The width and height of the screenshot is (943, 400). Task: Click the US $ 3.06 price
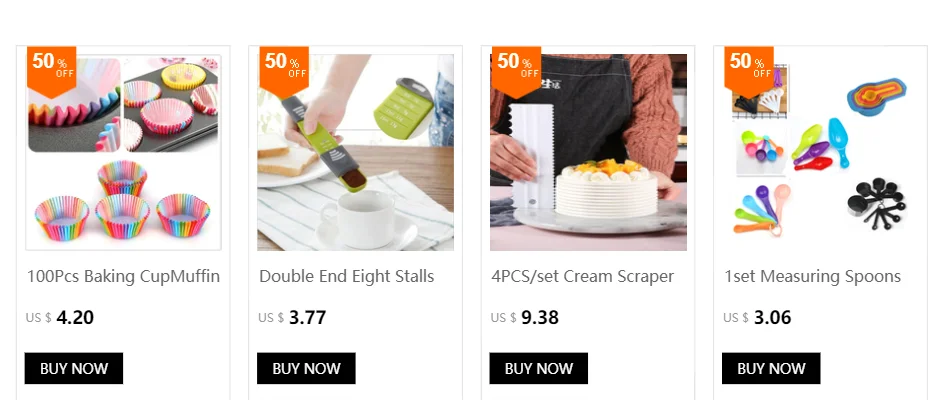tap(757, 318)
